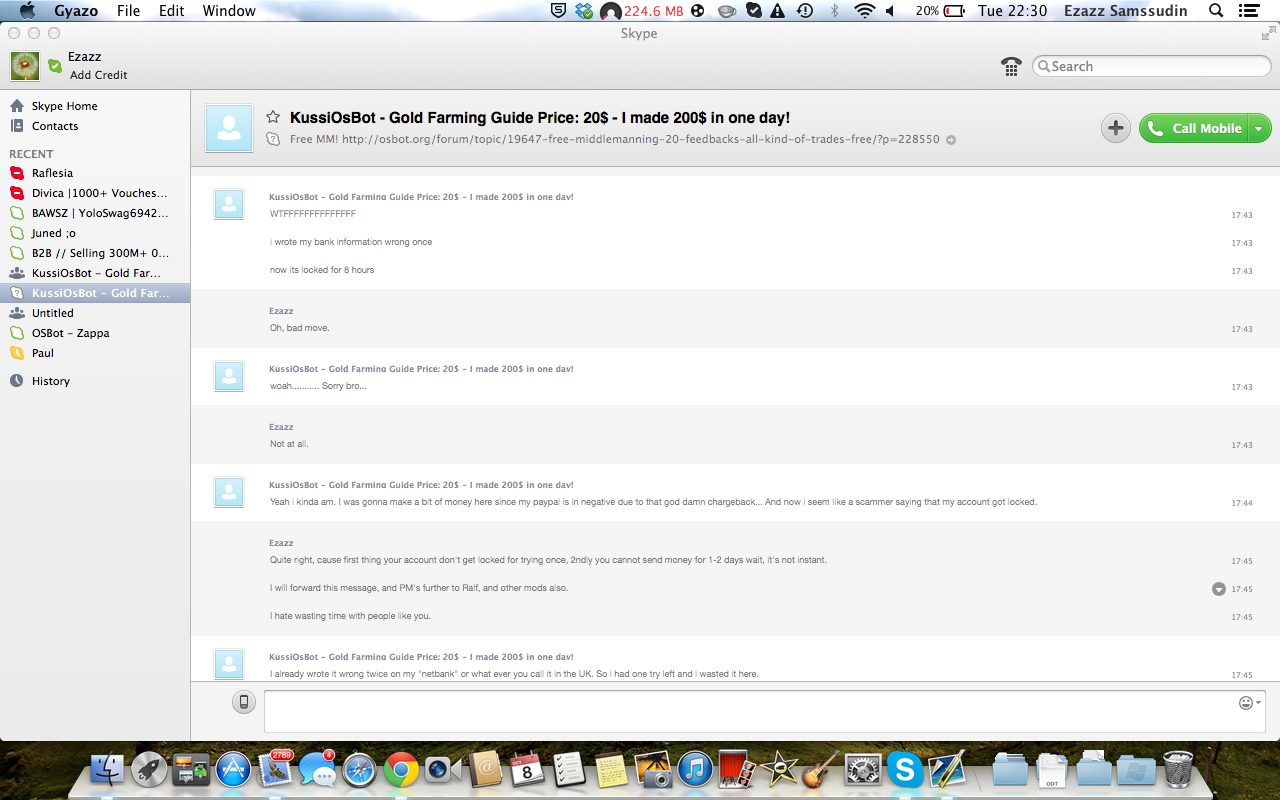
Task: Open iTunes from the Dock
Action: click(x=695, y=770)
